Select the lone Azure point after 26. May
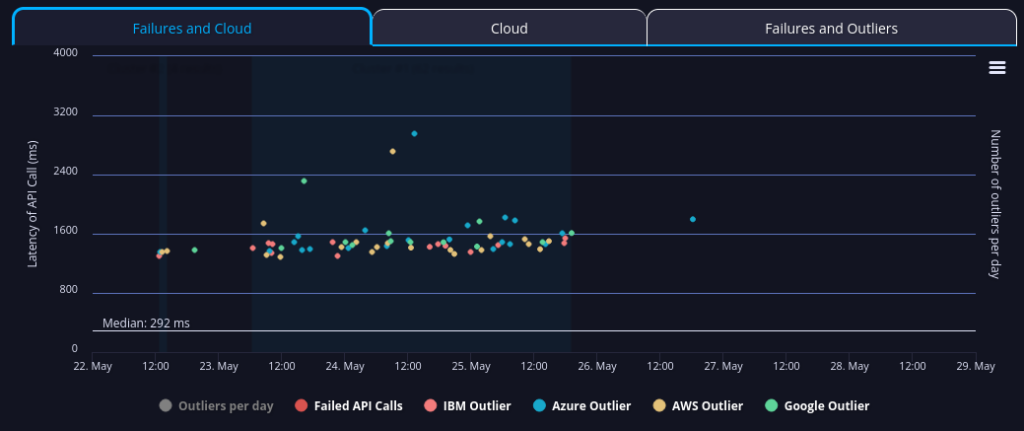Viewport: 1024px width, 431px height. pos(693,219)
